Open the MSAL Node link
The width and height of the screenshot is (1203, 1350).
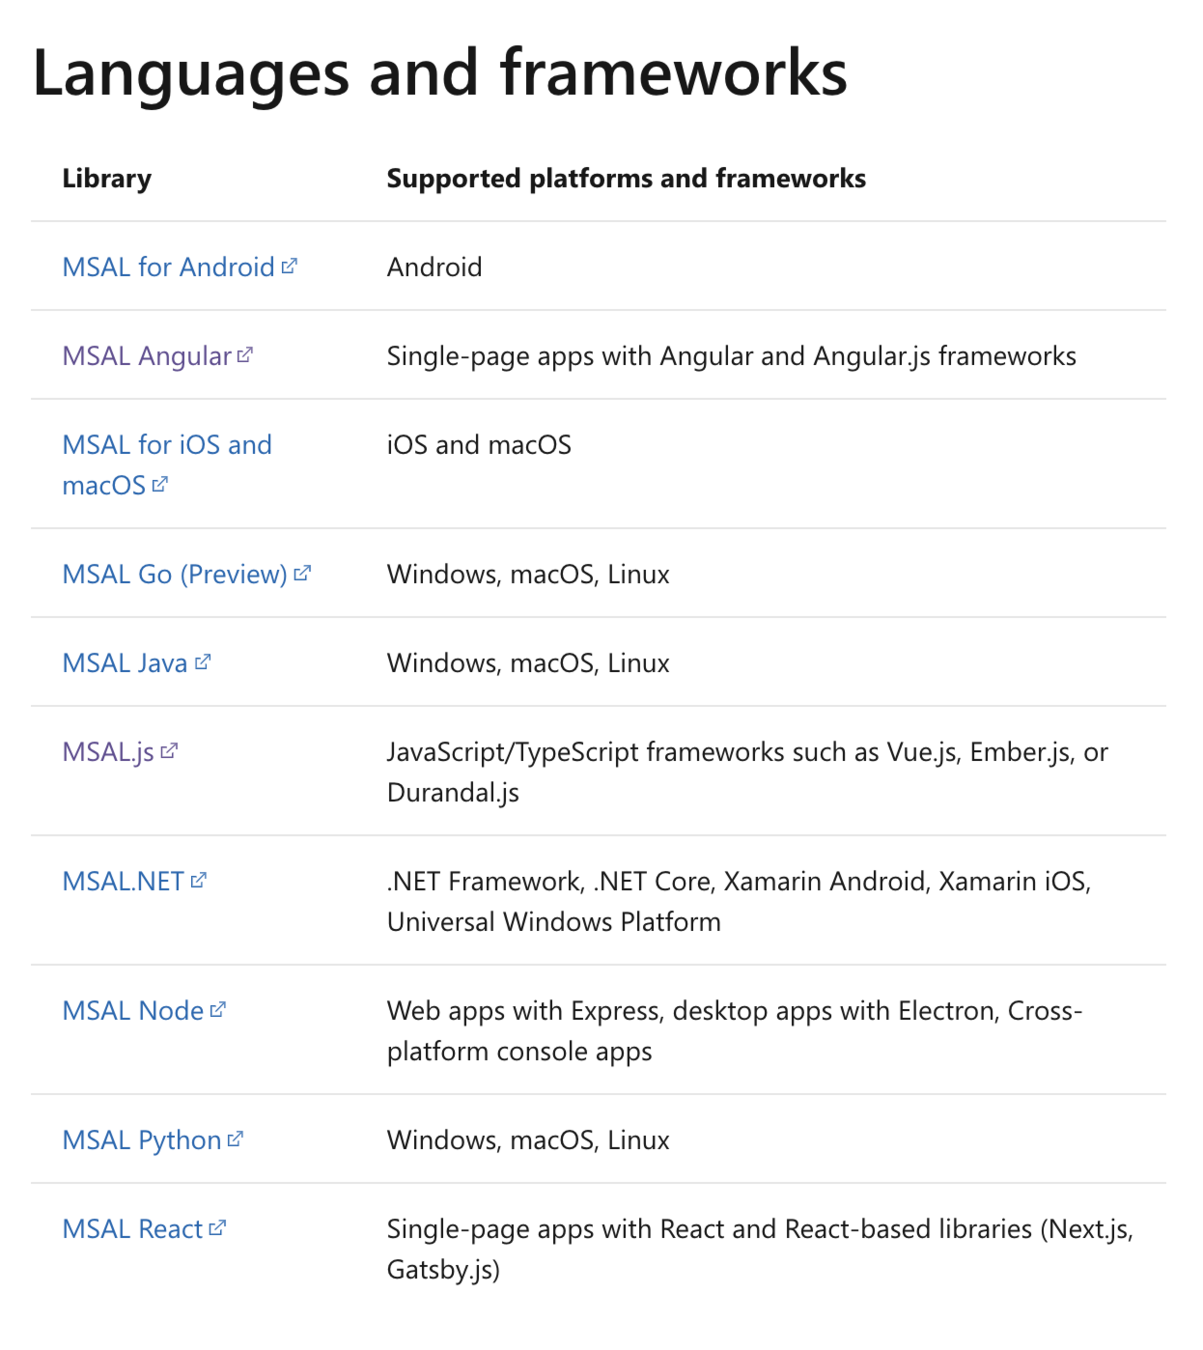tap(145, 1010)
